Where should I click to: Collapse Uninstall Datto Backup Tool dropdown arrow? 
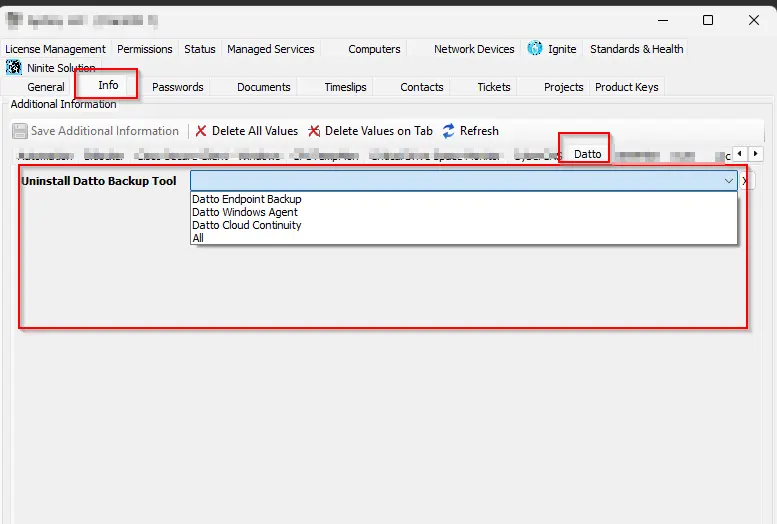[728, 181]
